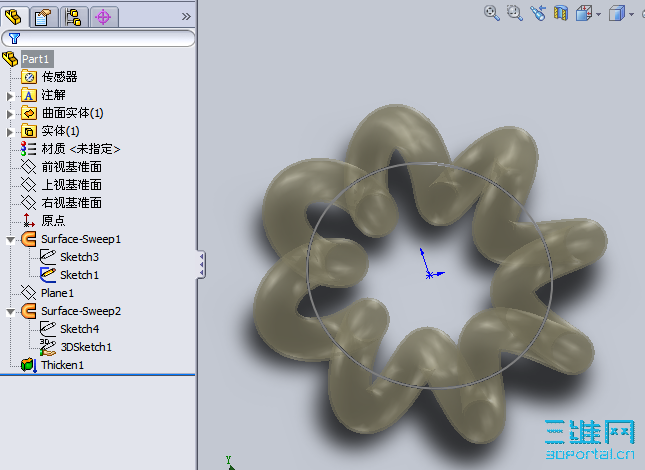Image resolution: width=645 pixels, height=470 pixels.
Task: Click the 曲面实体(1) surface bodies icon
Action: coord(29,113)
